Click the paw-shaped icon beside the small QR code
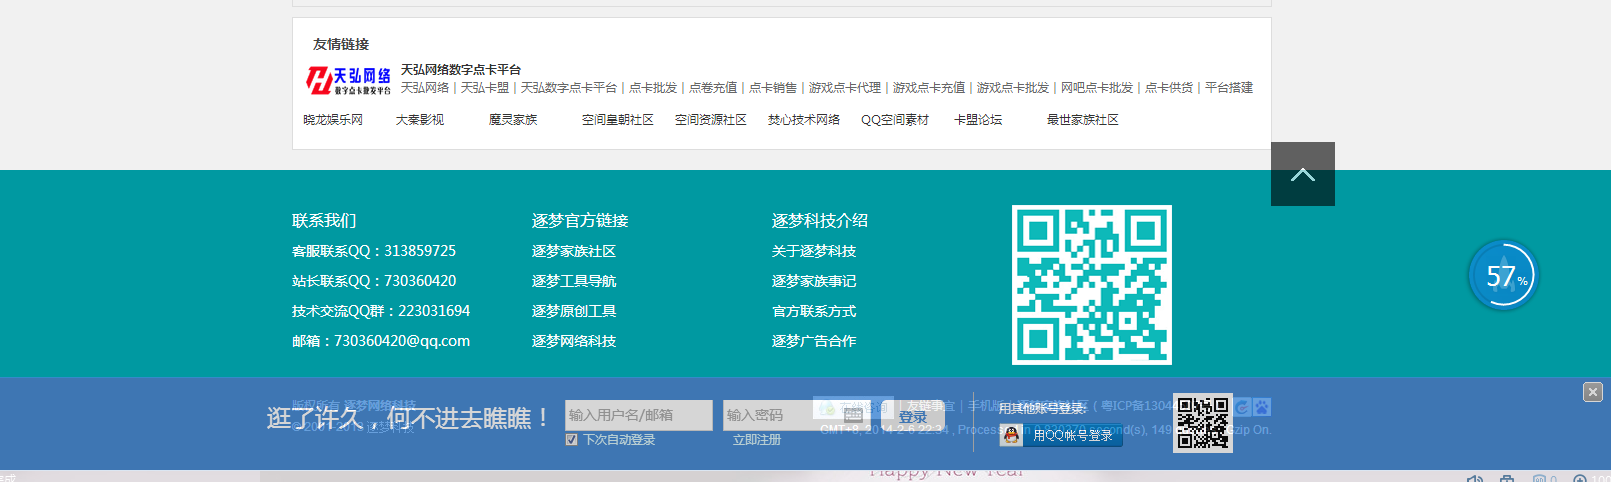Image resolution: width=1611 pixels, height=482 pixels. pos(1262,407)
